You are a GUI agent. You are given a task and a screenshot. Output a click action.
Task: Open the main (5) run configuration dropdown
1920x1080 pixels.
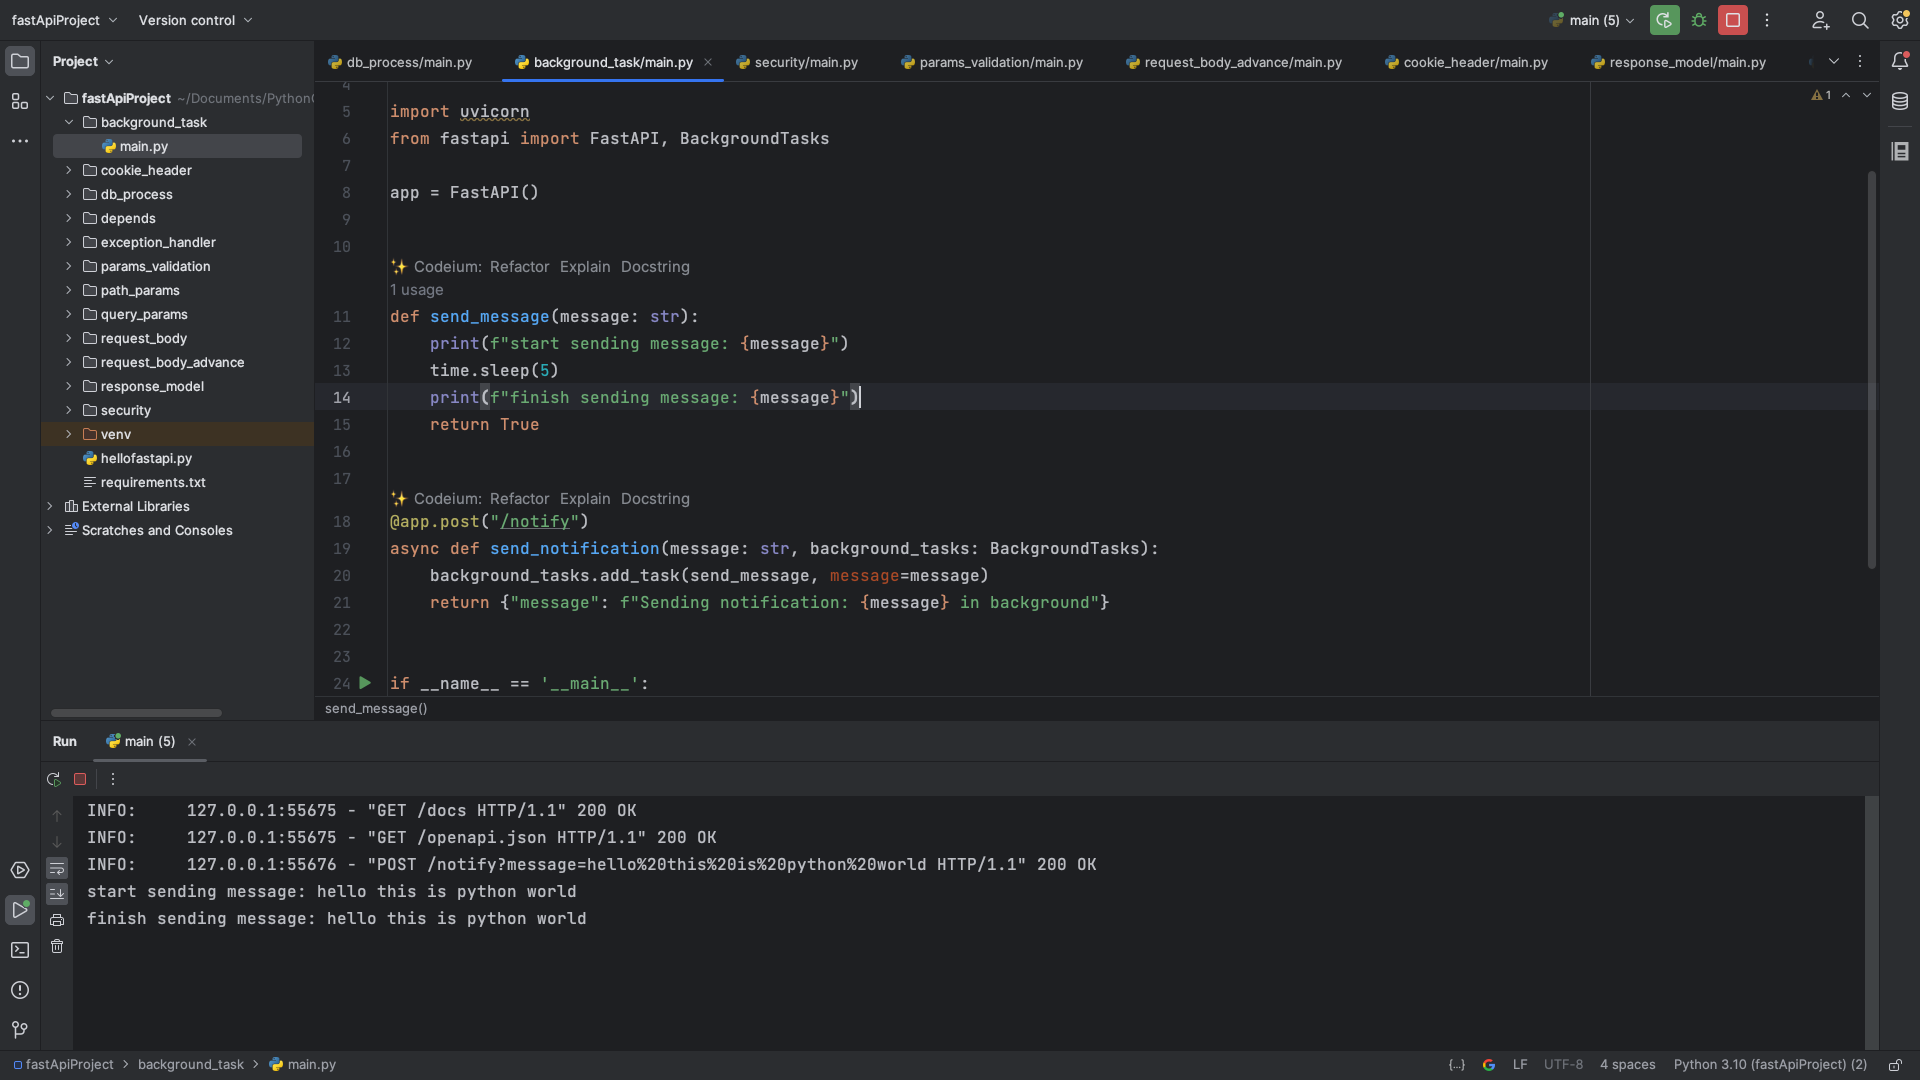tap(1593, 20)
